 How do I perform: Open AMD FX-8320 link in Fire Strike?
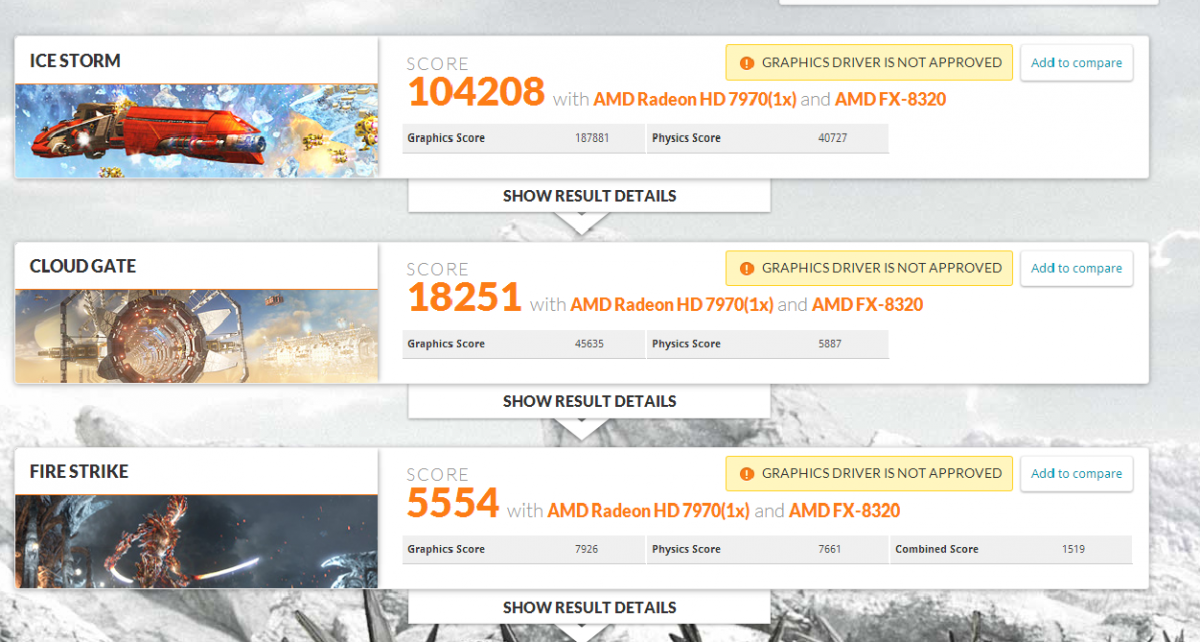pyautogui.click(x=844, y=510)
